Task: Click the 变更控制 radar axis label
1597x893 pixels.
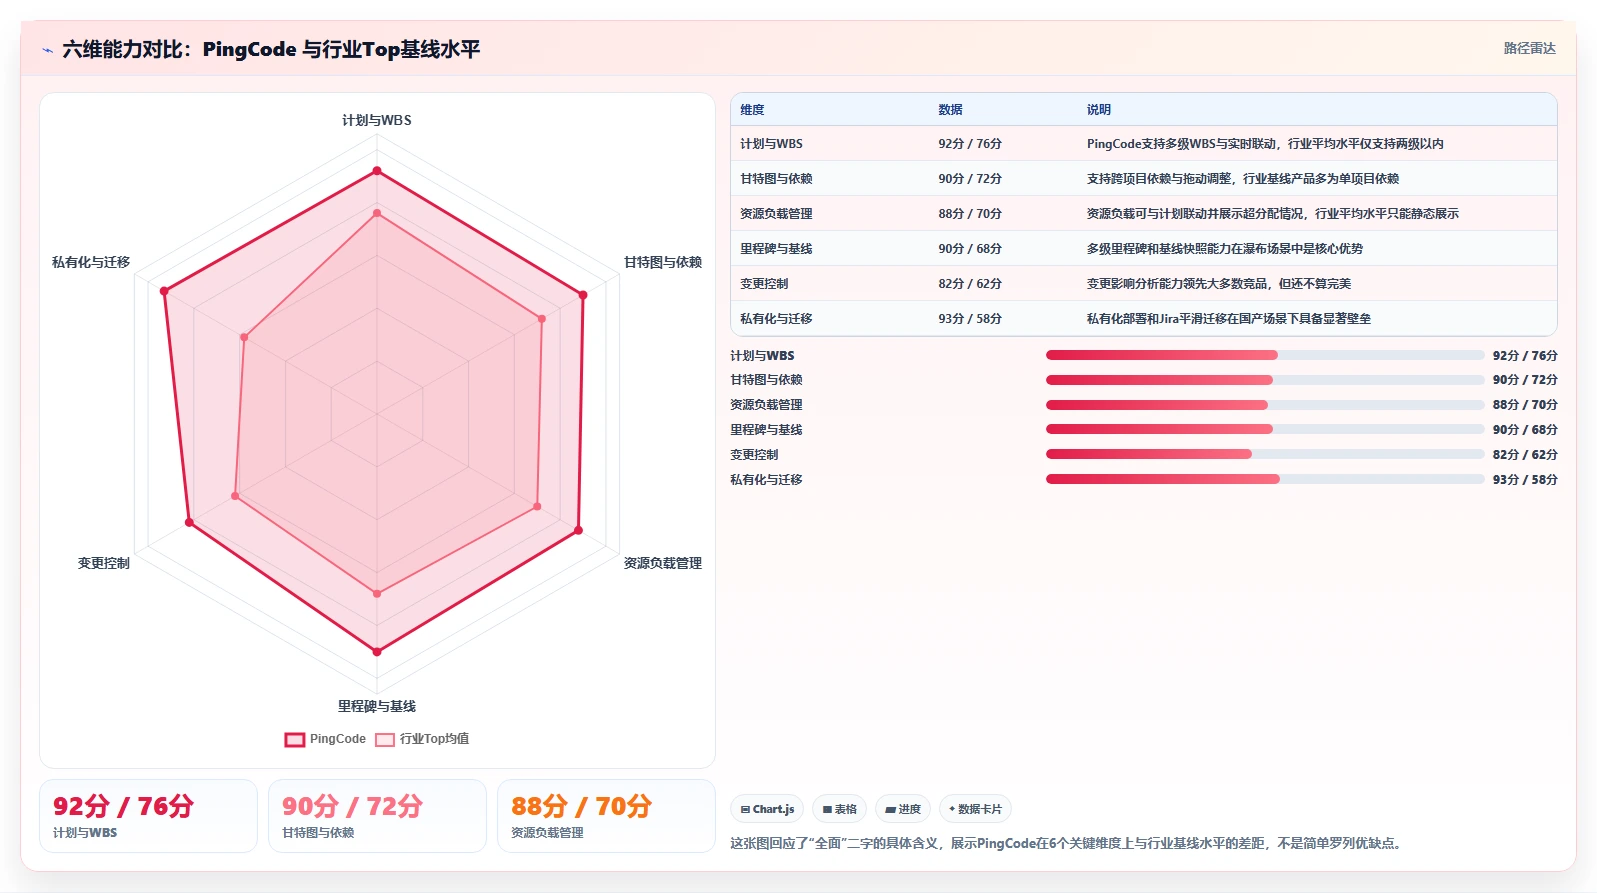Action: pyautogui.click(x=104, y=563)
